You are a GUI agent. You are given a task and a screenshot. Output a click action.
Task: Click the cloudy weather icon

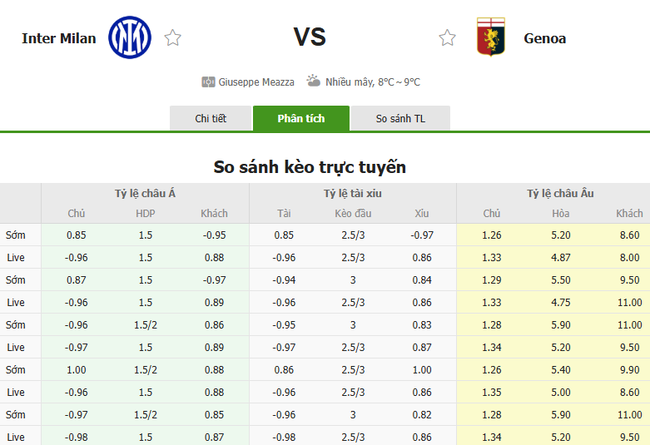point(313,81)
